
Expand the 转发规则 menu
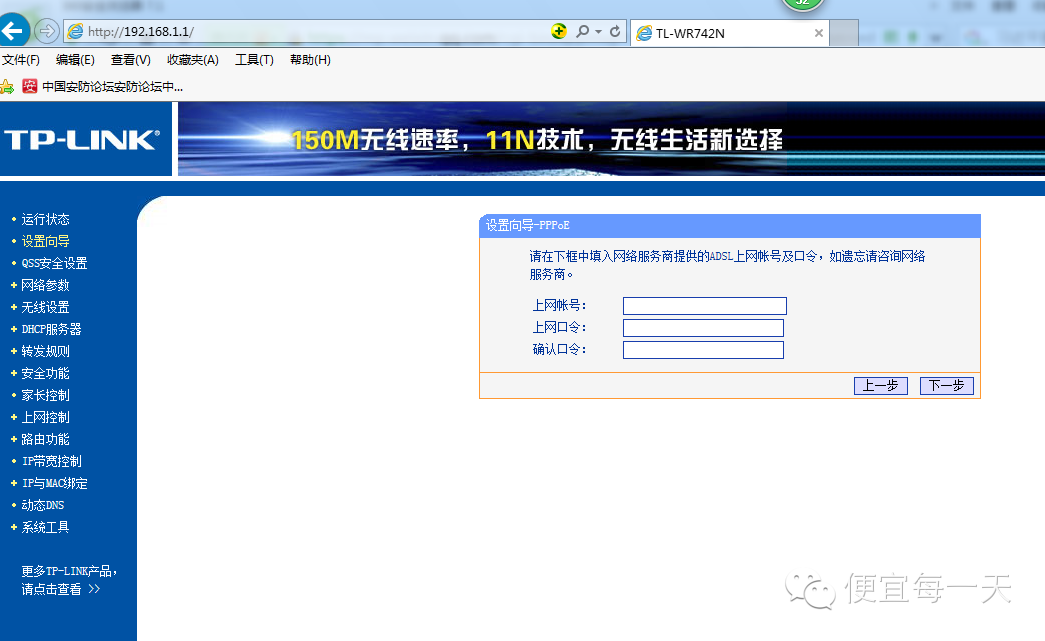[x=45, y=351]
